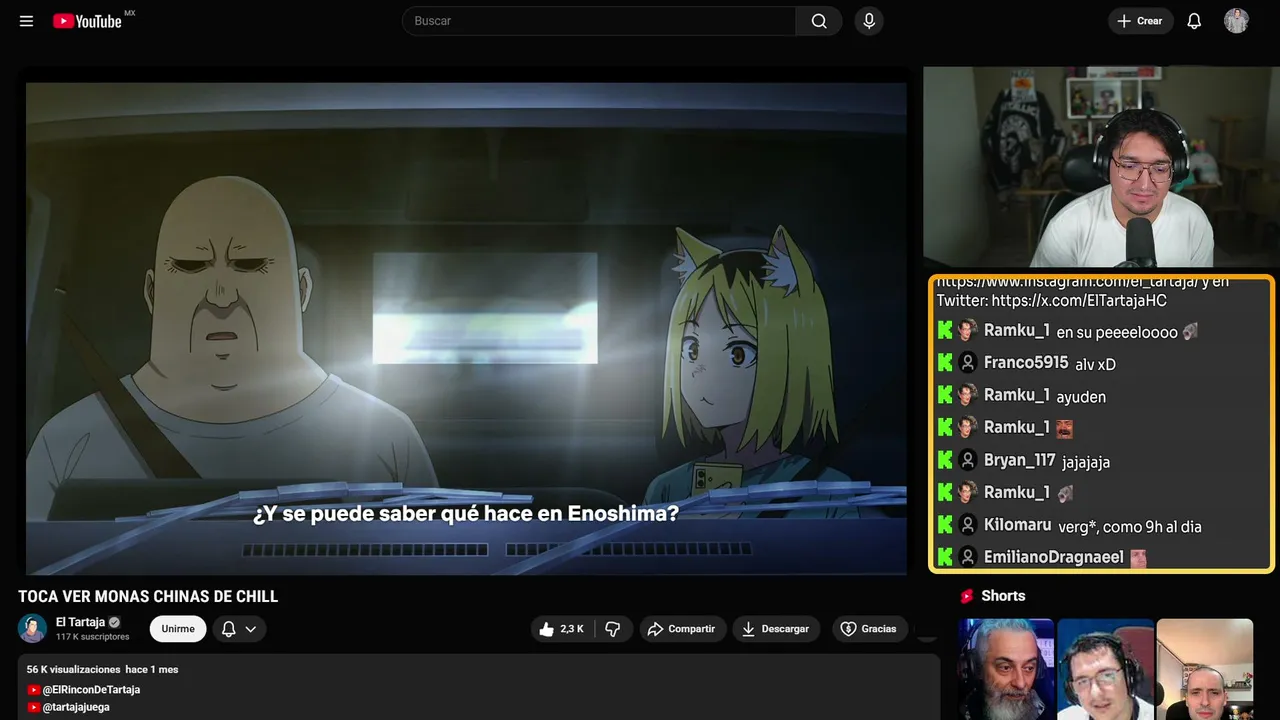Join the channel with Unirme

[178, 629]
